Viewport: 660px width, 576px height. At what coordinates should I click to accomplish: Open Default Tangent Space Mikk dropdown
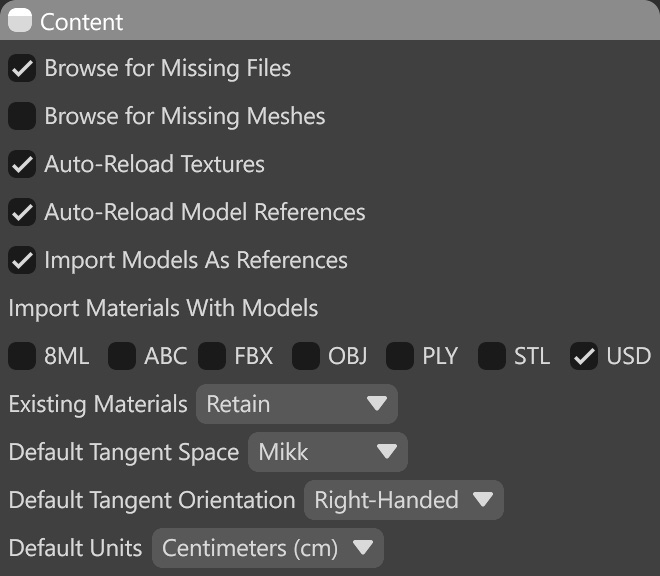pos(327,452)
